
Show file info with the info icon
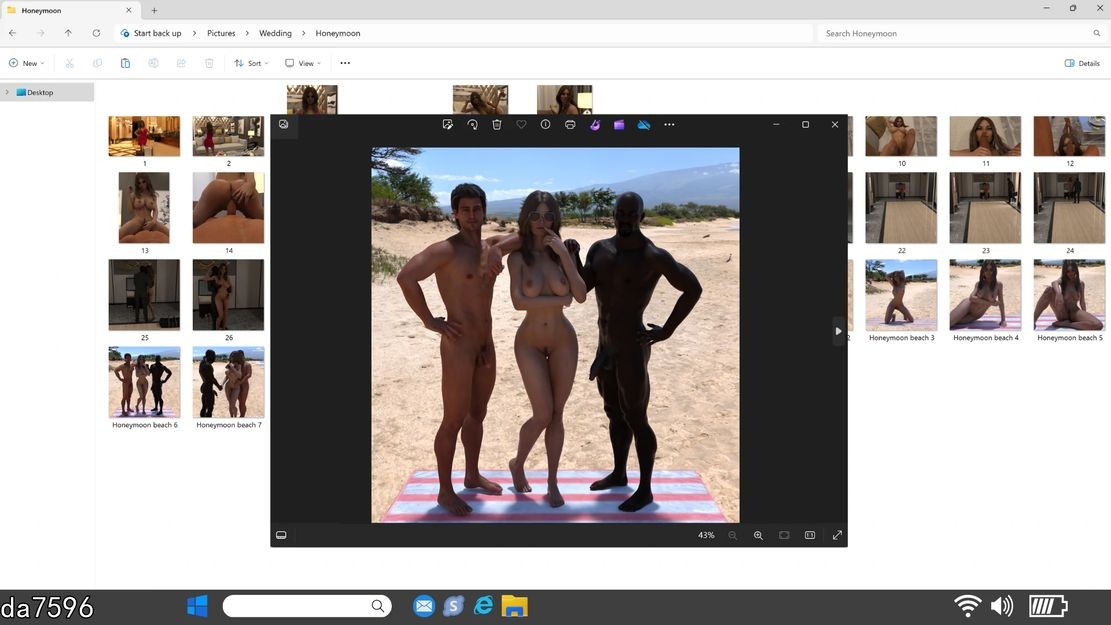[x=546, y=125]
